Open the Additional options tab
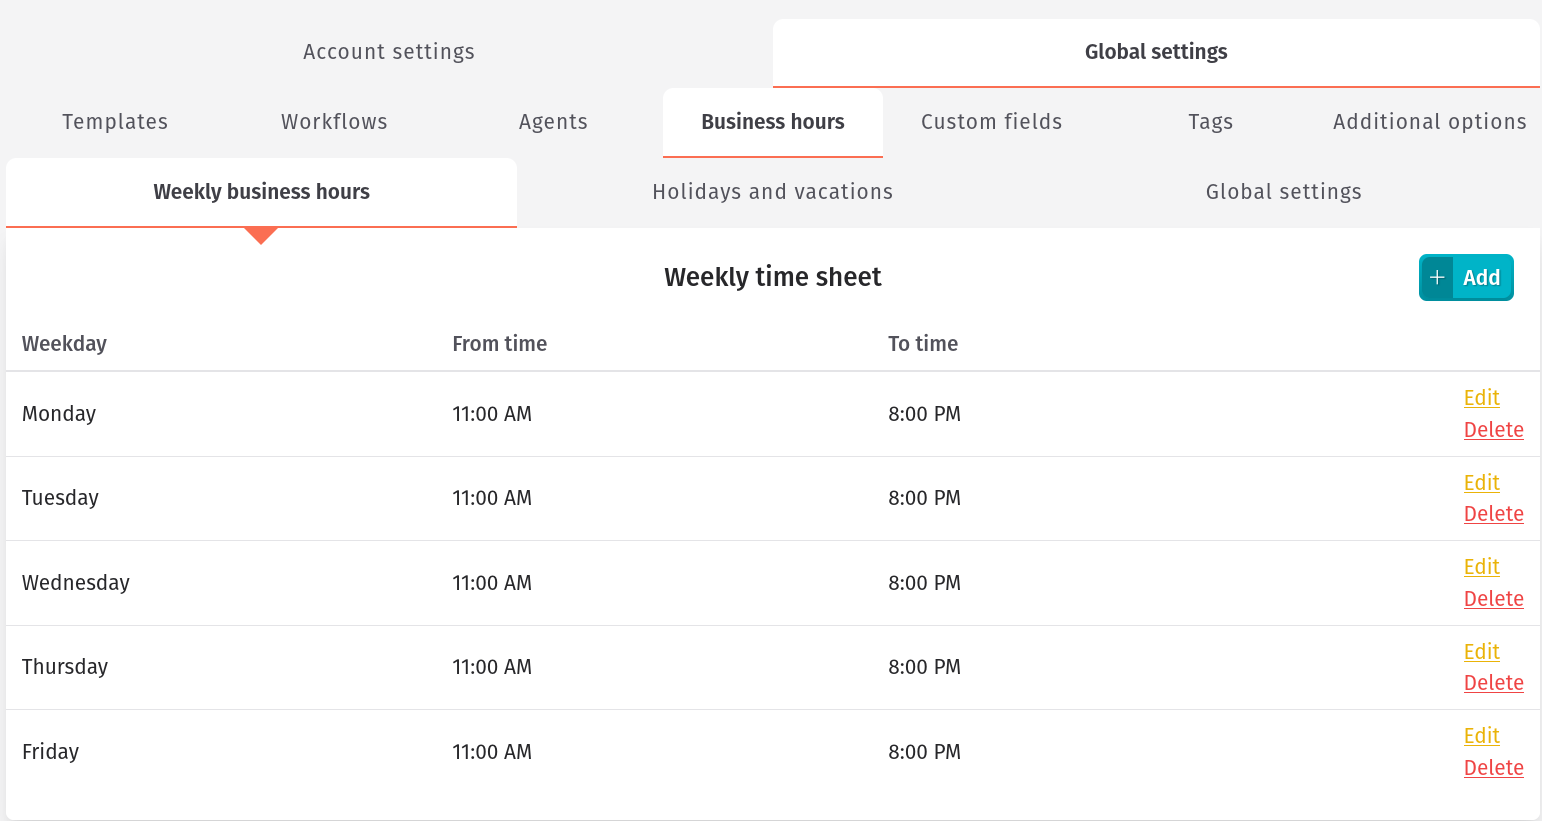Image resolution: width=1542 pixels, height=821 pixels. coord(1430,122)
